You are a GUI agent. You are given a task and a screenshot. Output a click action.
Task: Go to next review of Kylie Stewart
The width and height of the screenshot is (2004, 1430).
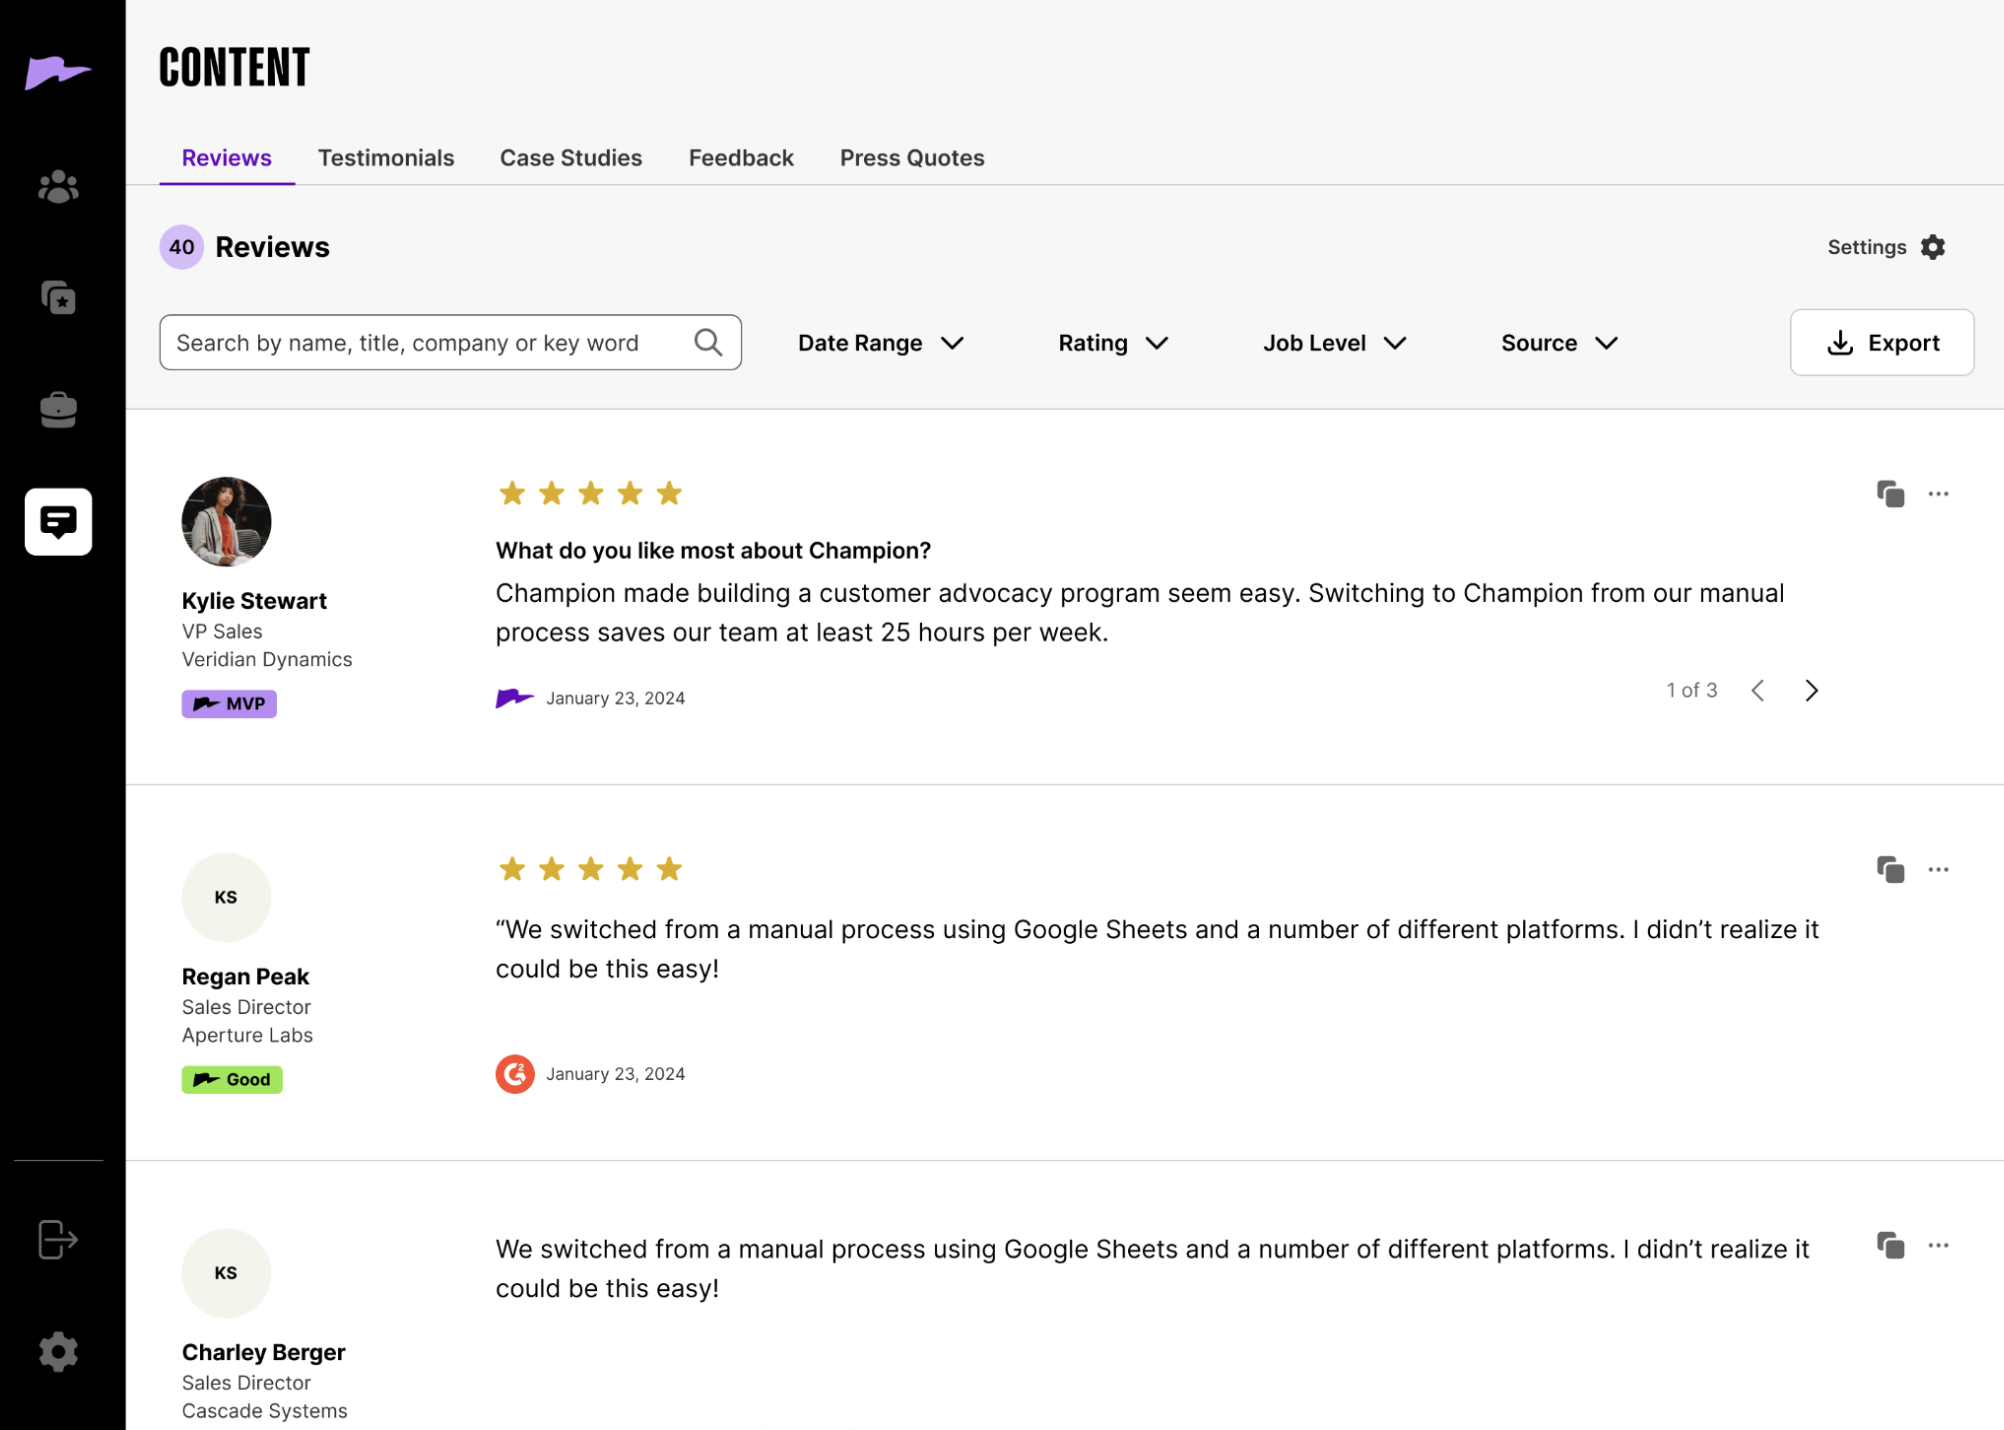1811,691
